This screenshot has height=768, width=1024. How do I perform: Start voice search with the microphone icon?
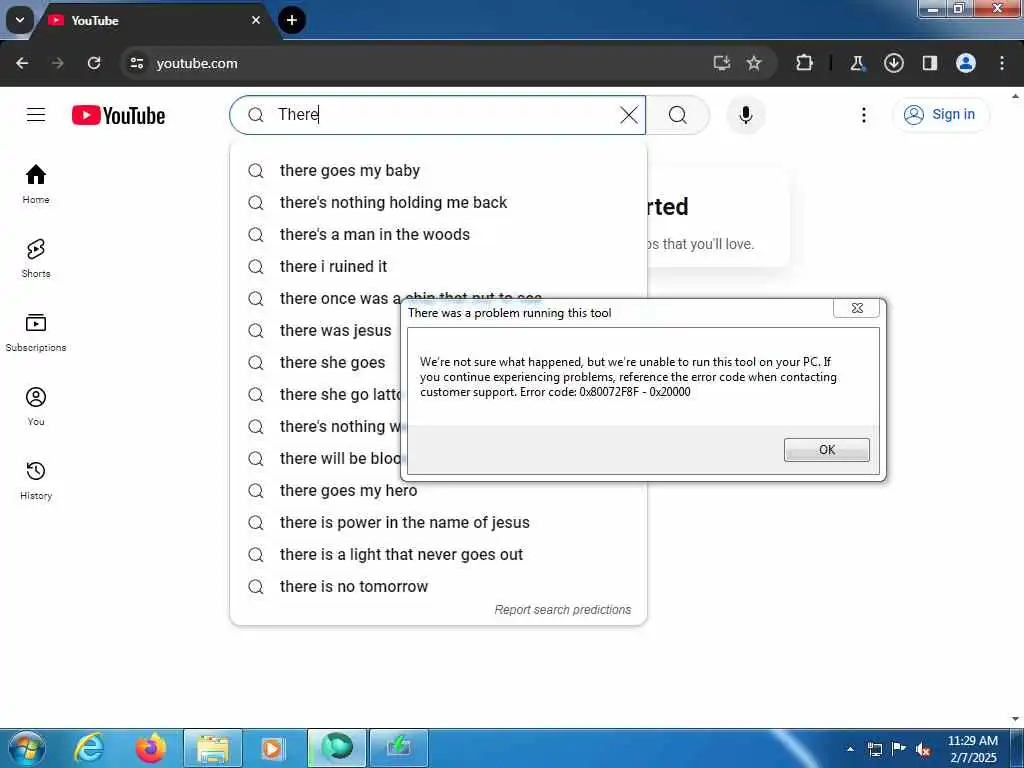click(745, 115)
